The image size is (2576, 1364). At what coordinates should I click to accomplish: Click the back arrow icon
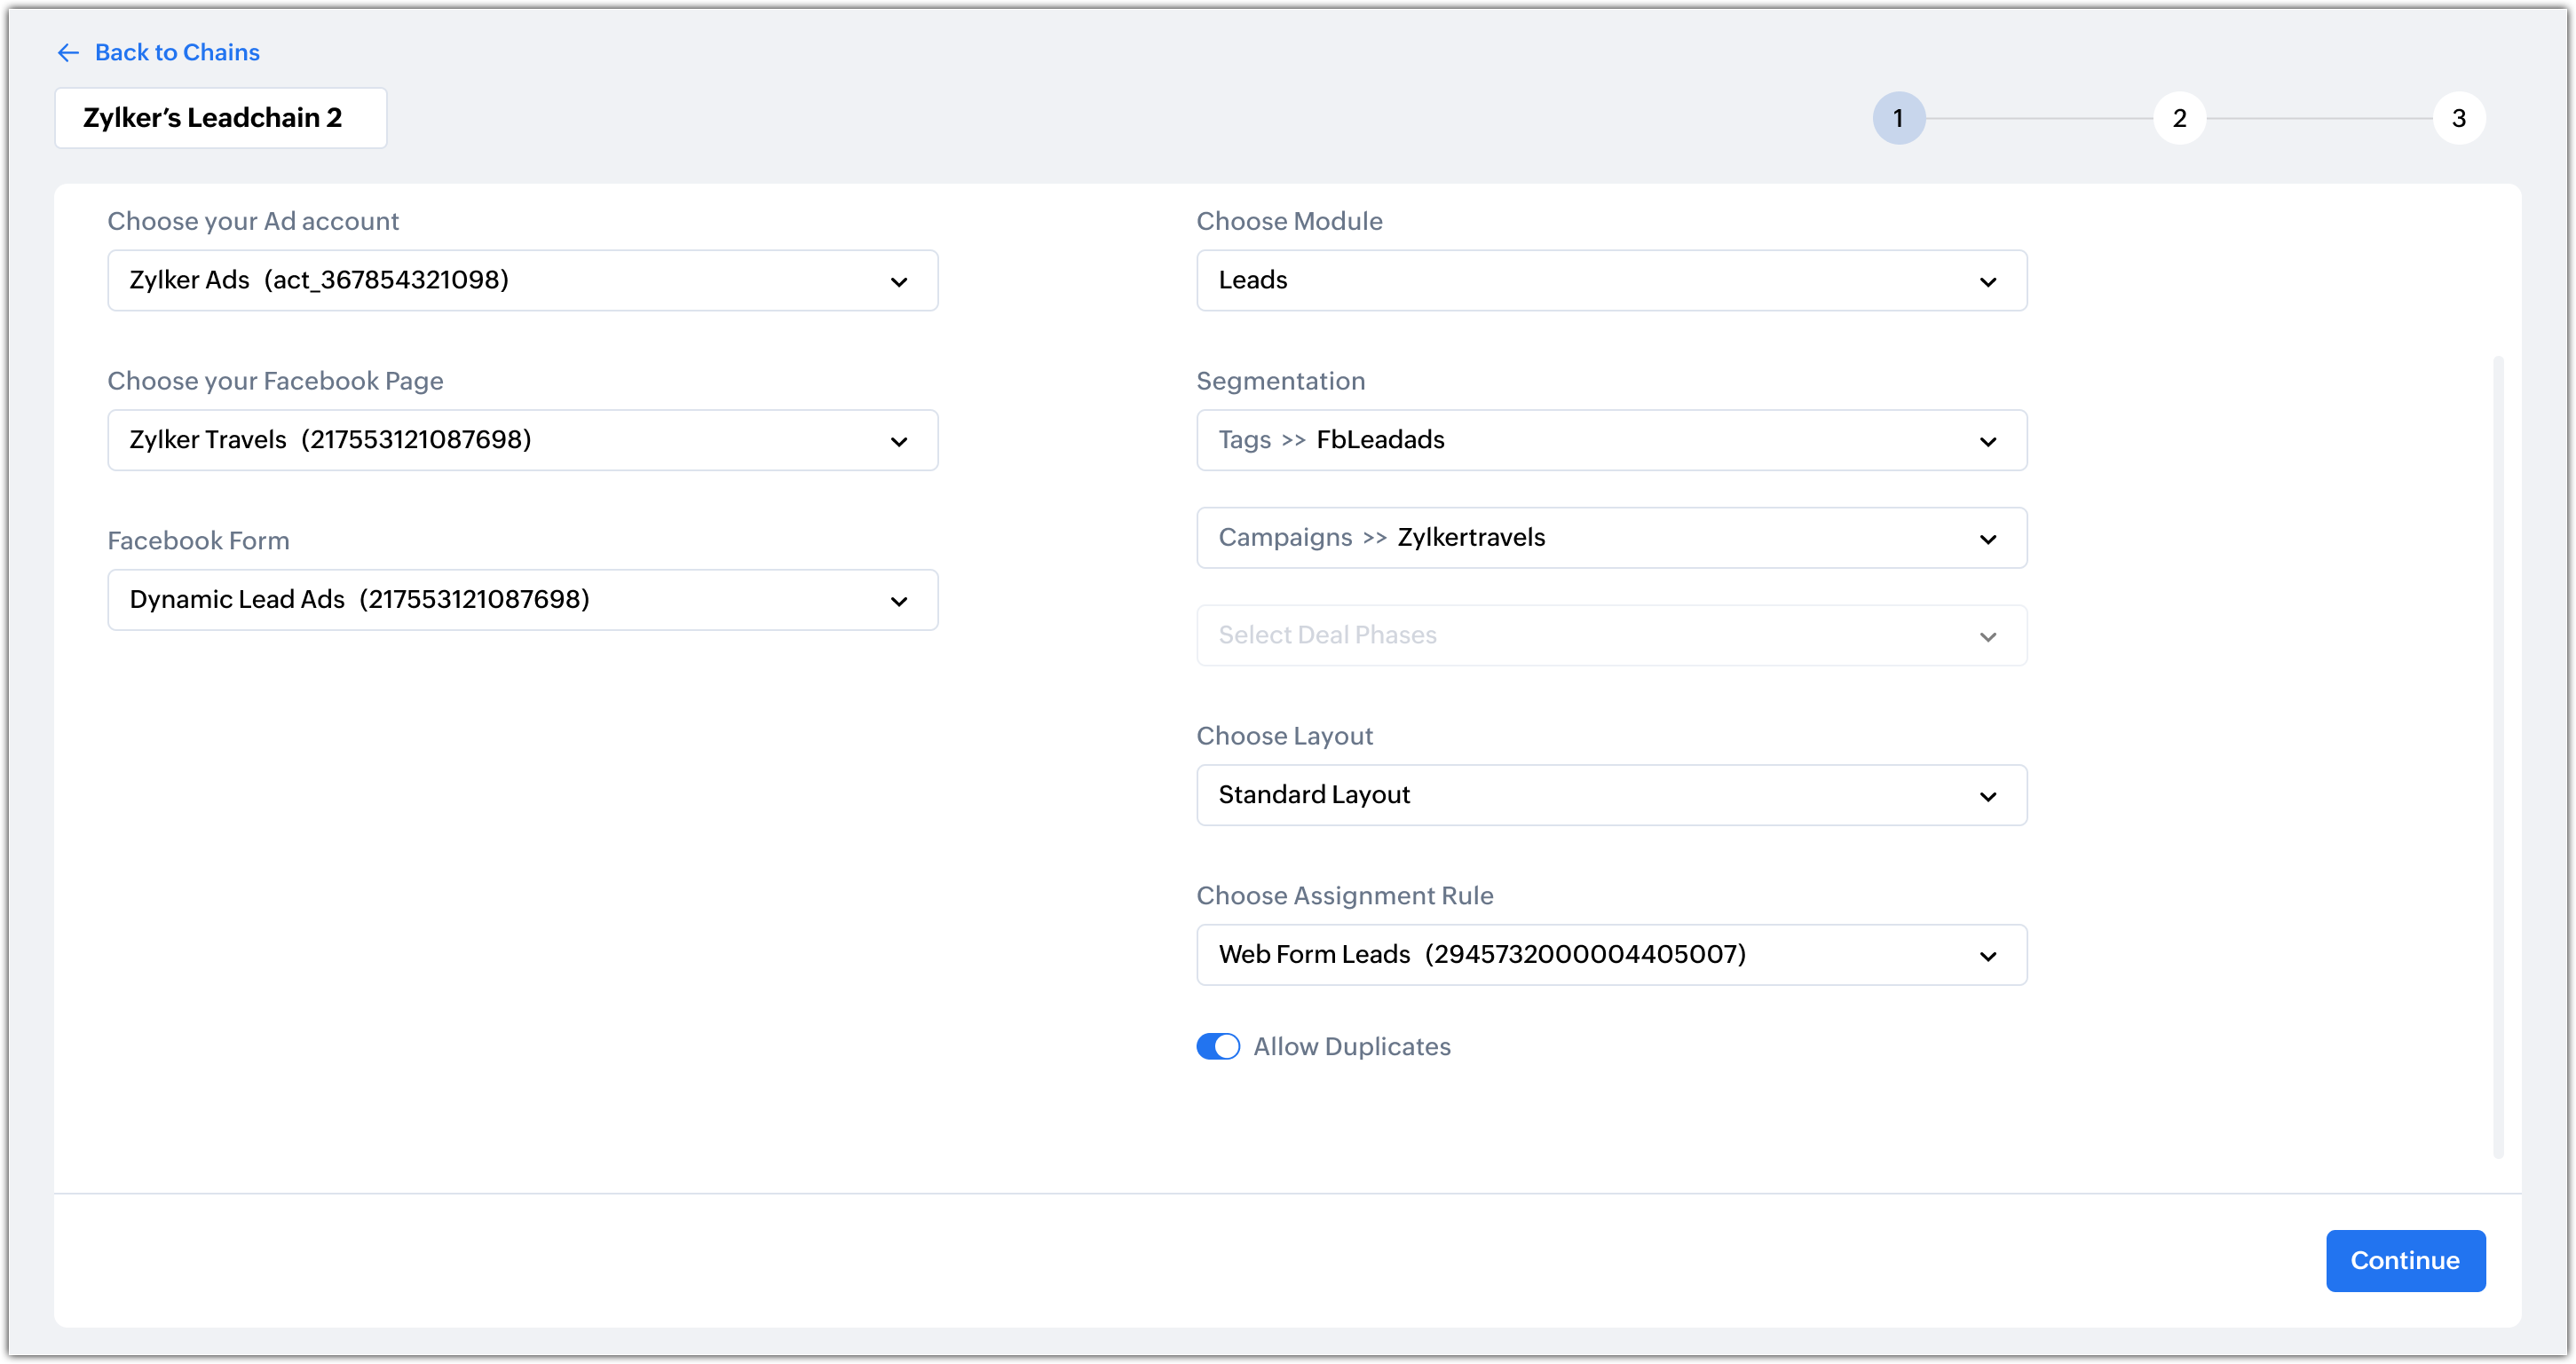(68, 53)
